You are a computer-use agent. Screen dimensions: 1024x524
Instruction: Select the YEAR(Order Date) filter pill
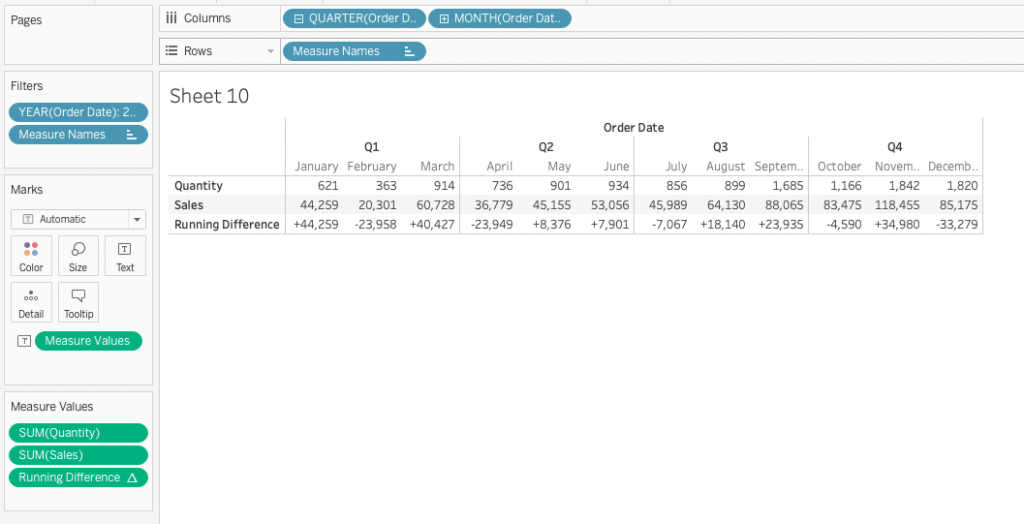[77, 112]
